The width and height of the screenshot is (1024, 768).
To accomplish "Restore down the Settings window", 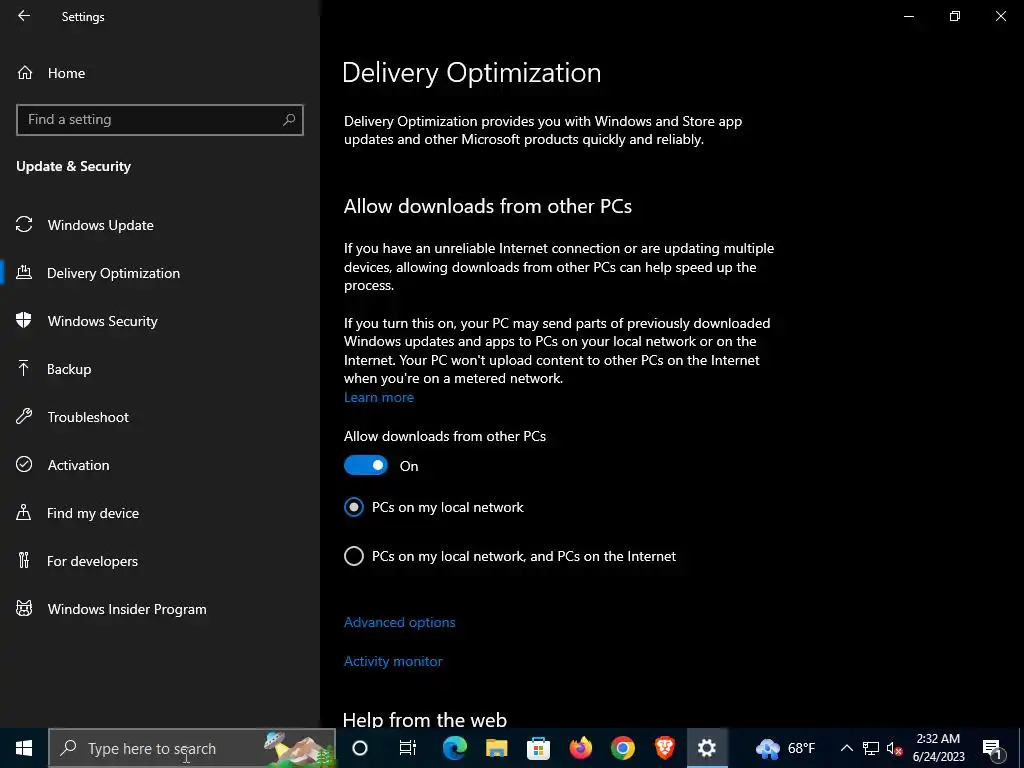I will coord(955,16).
